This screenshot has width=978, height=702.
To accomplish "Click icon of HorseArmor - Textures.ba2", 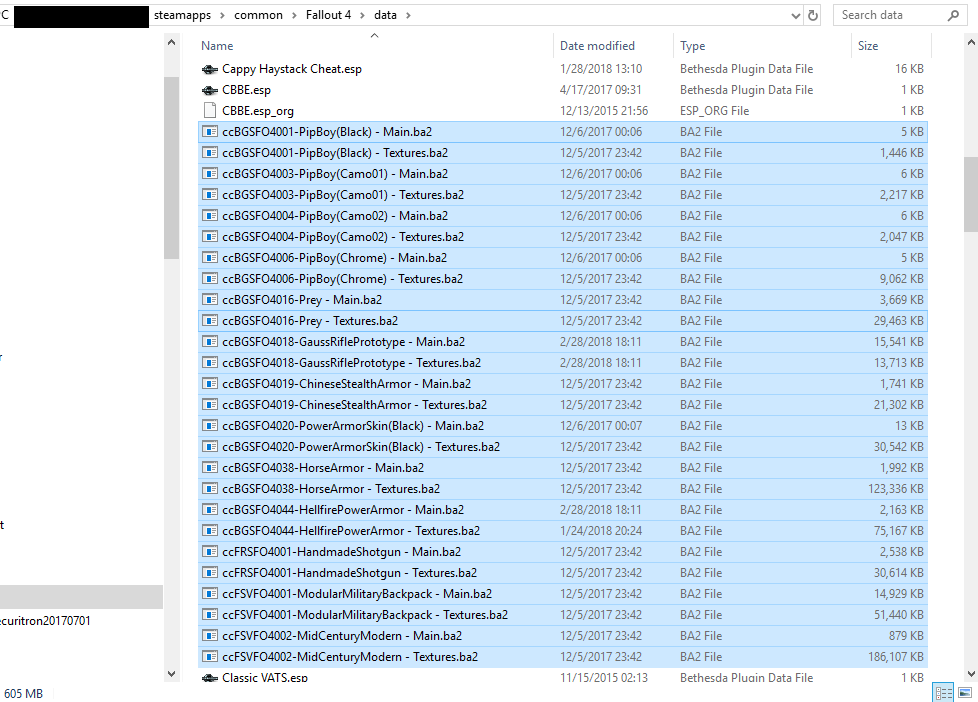I will point(210,489).
